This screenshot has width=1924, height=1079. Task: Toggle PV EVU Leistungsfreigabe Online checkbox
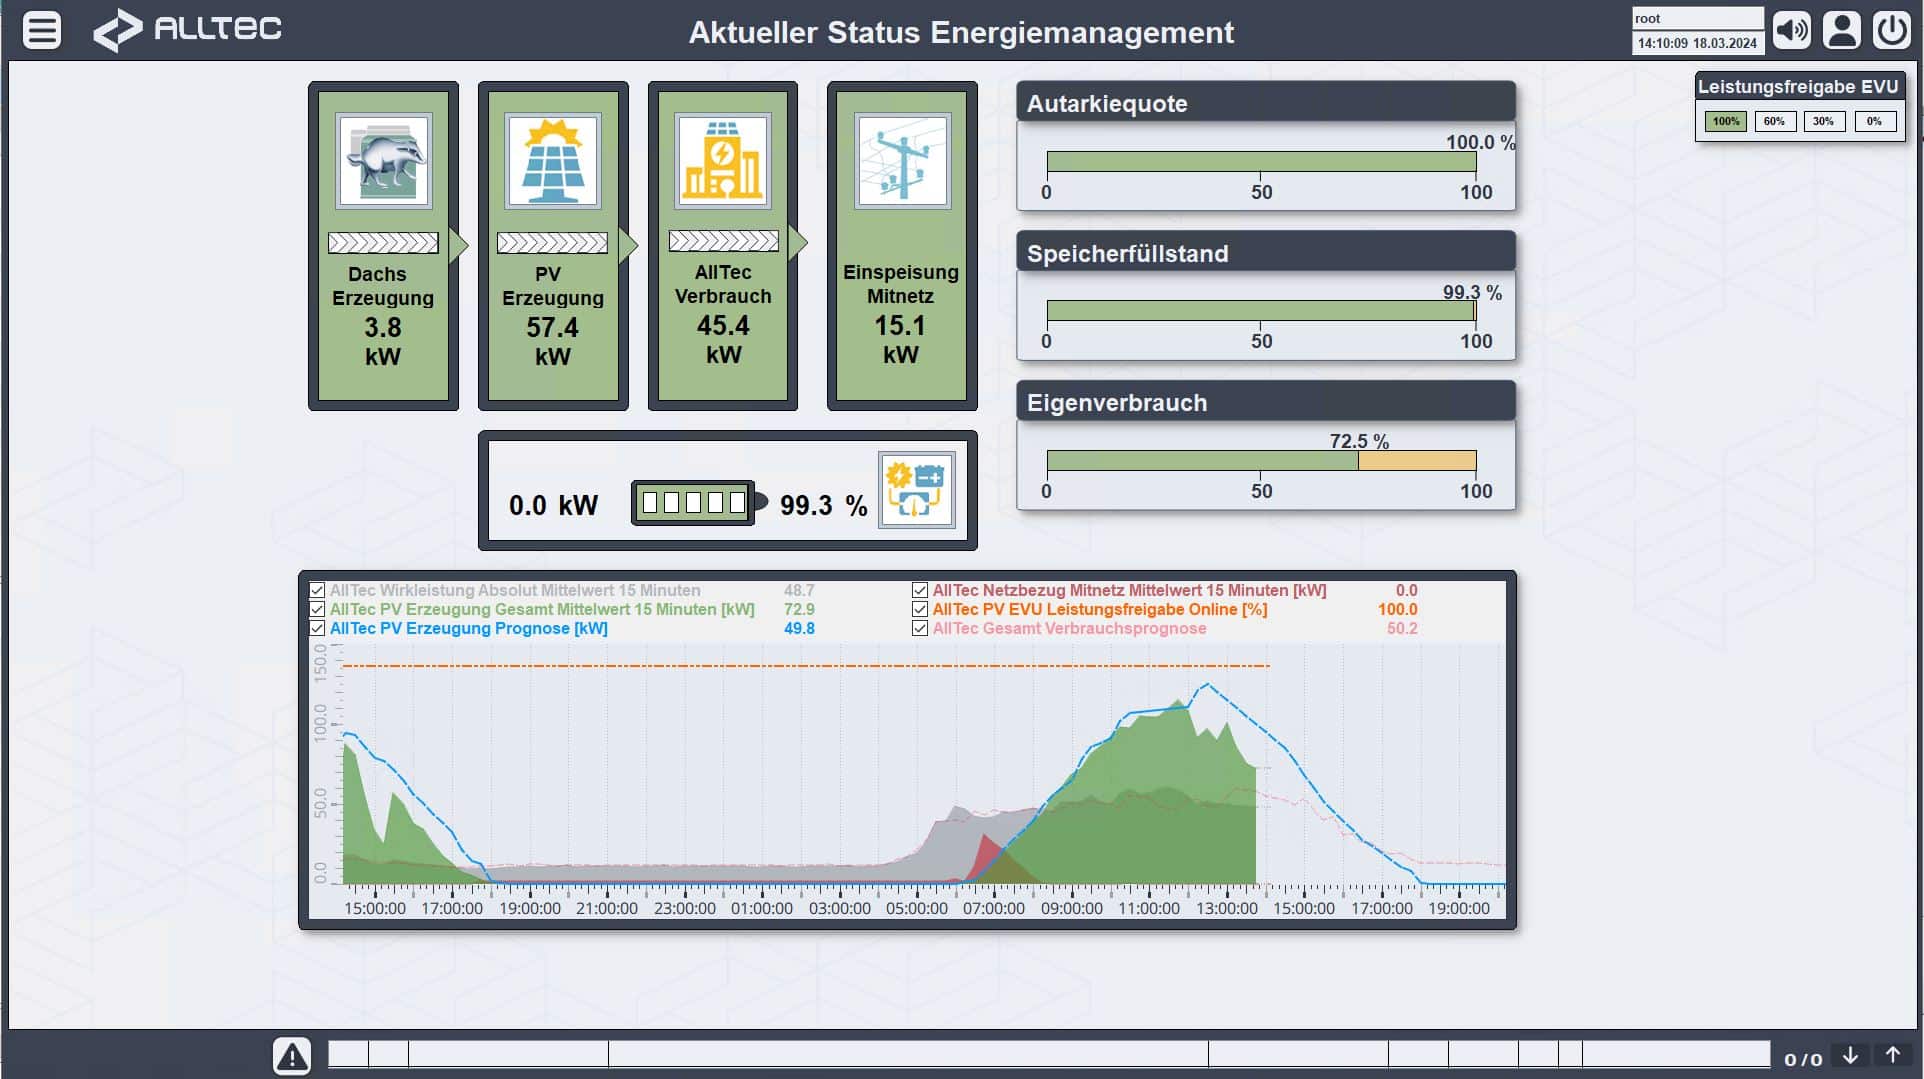tap(920, 610)
